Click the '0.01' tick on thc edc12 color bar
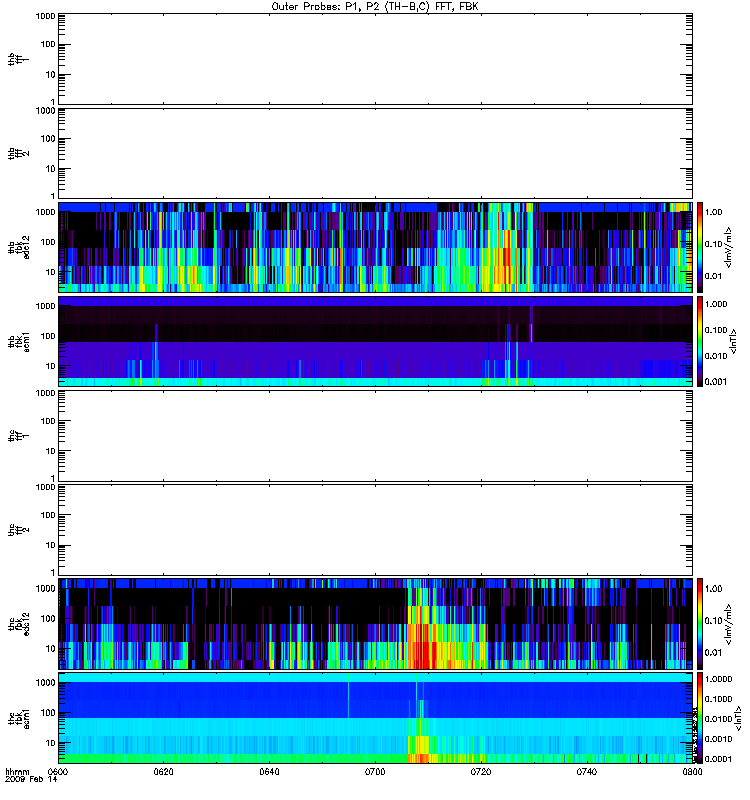750x800 pixels. (x=714, y=653)
